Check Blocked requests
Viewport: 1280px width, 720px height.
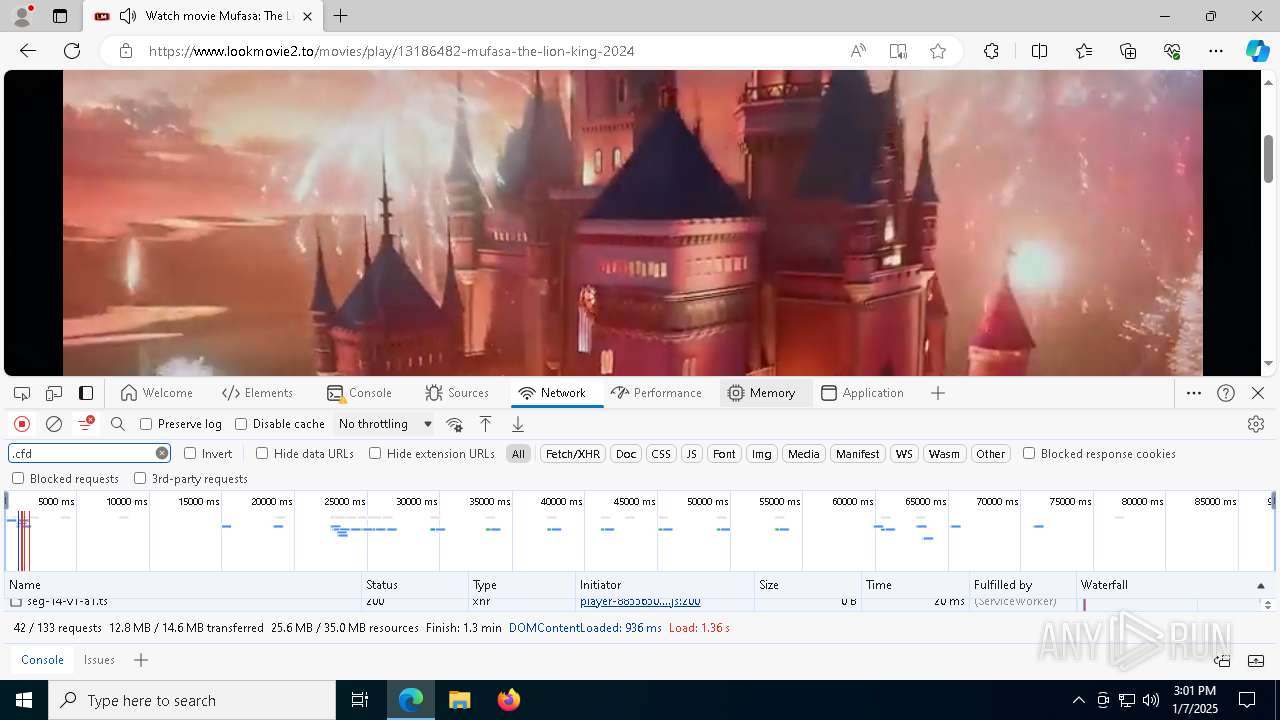coord(18,478)
